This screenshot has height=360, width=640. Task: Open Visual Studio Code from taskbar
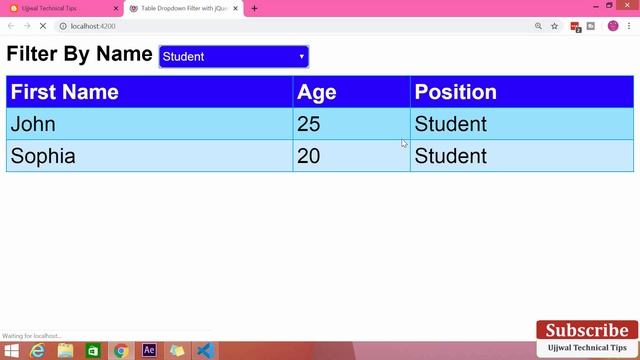coord(205,351)
